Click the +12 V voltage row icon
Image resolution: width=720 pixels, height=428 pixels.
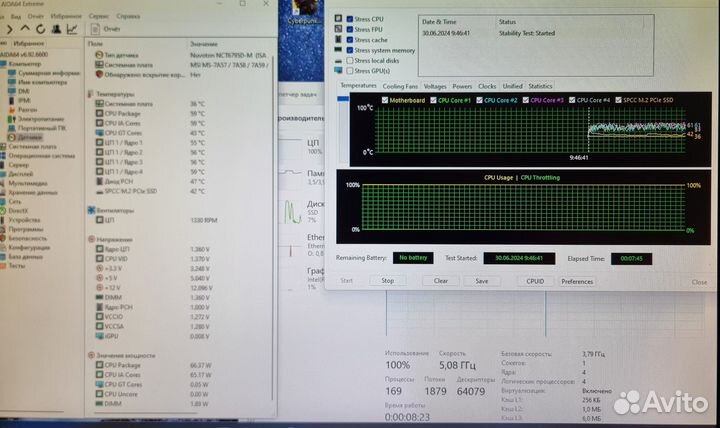click(x=99, y=287)
